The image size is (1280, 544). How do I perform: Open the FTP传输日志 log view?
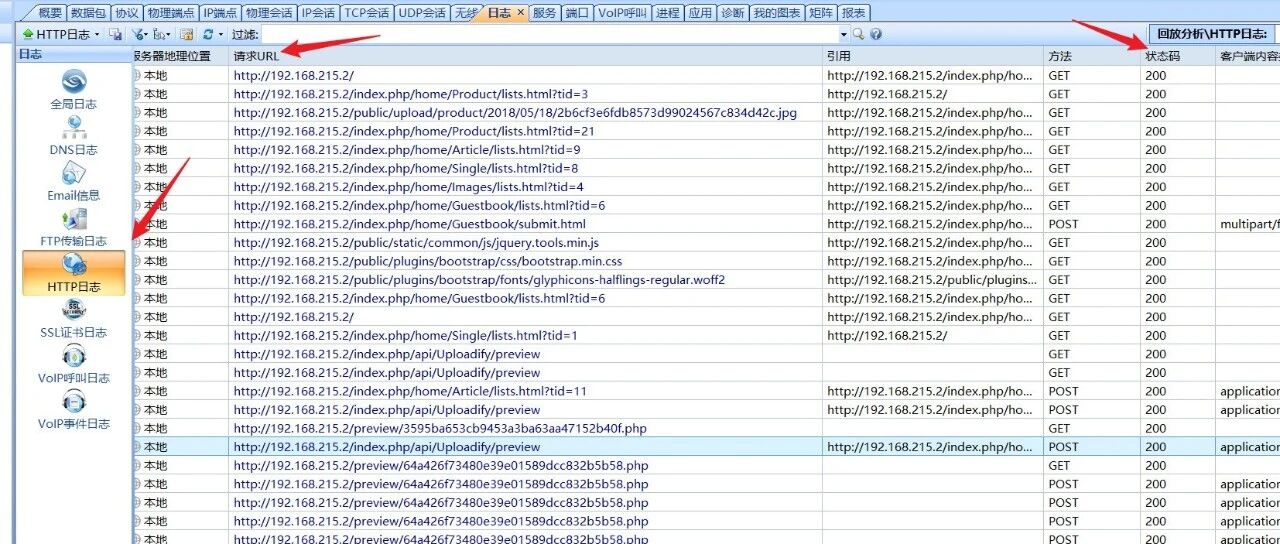click(75, 228)
